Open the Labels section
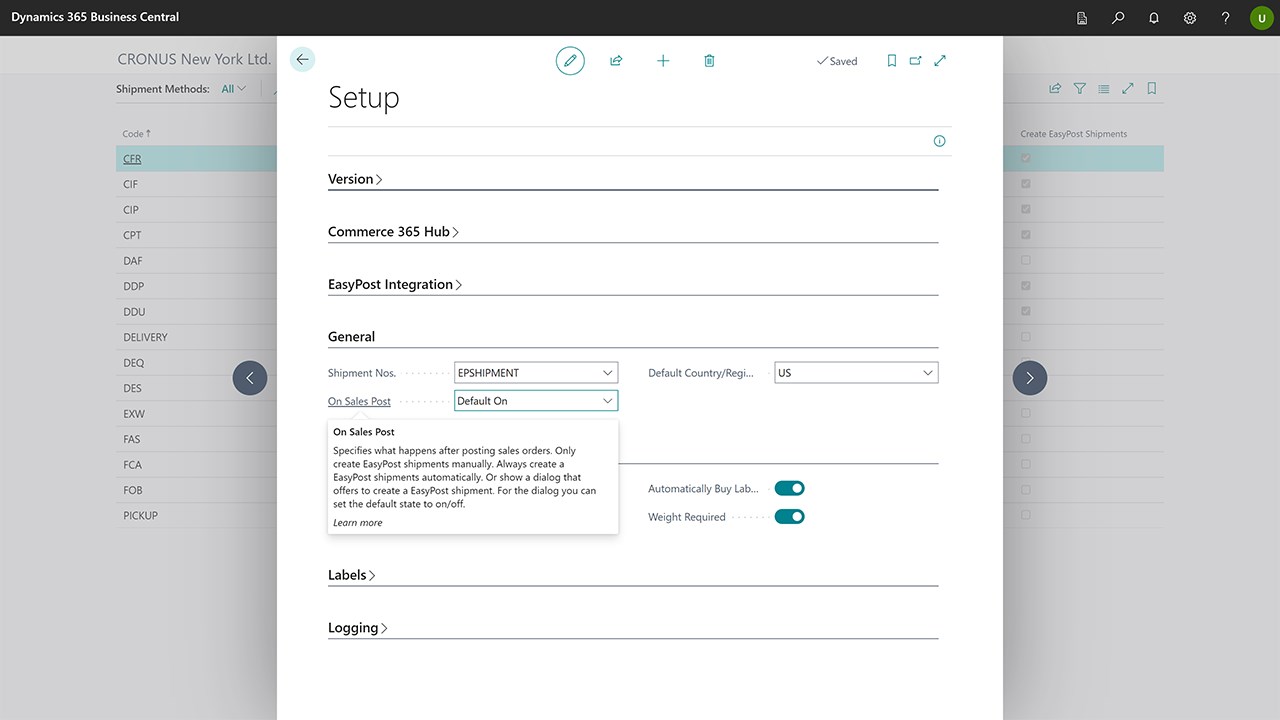Screen dimensions: 1280x720 click(x=352, y=576)
